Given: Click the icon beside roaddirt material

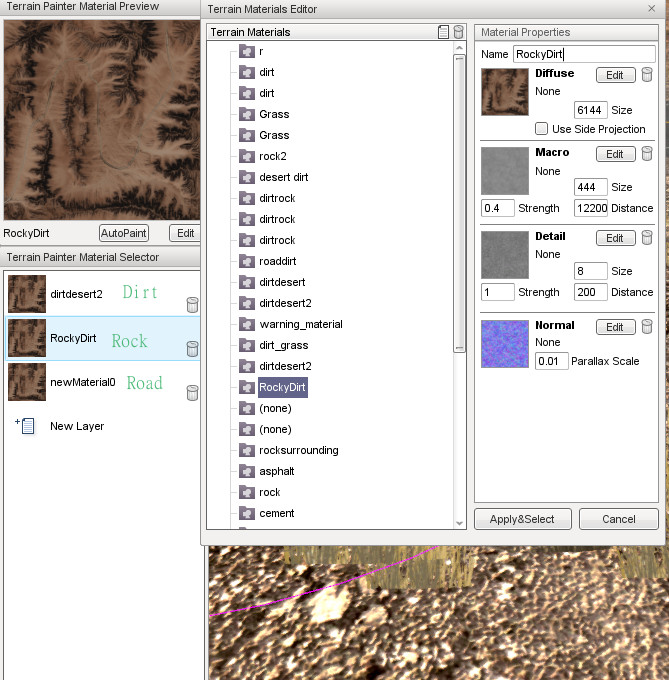Looking at the screenshot, I should tap(247, 261).
